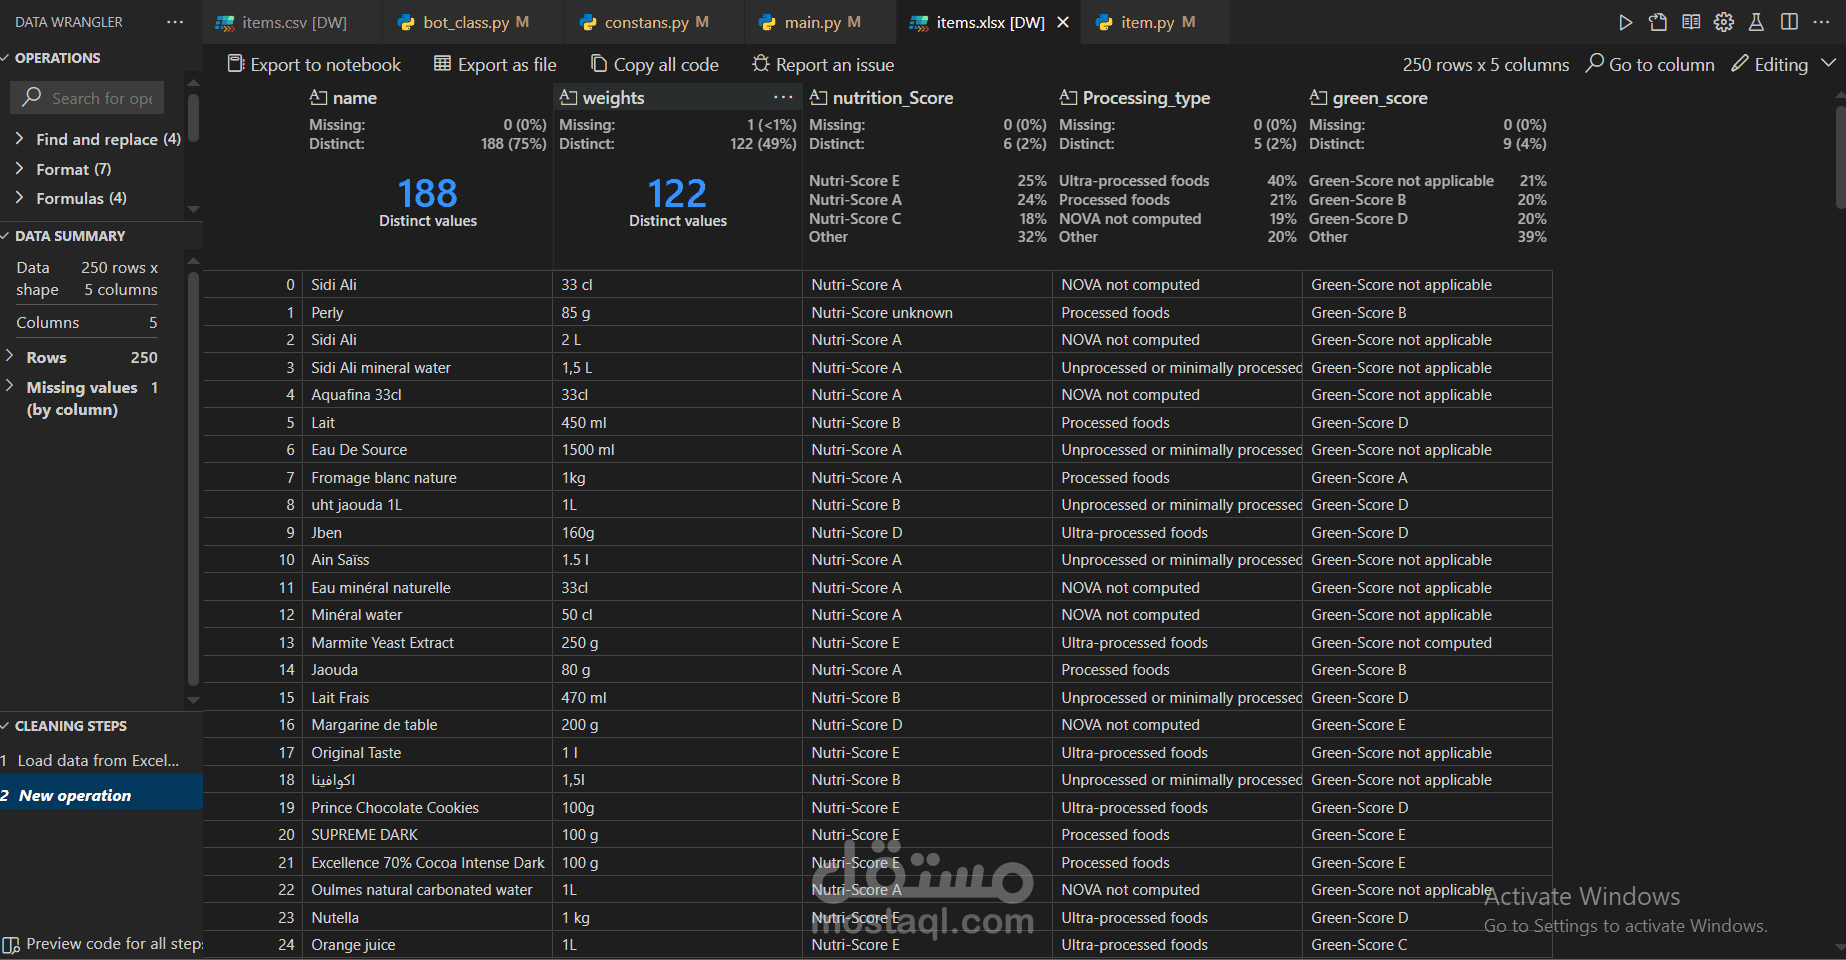Click the green_score column type icon
Screen dimensions: 1846x960
point(1319,97)
